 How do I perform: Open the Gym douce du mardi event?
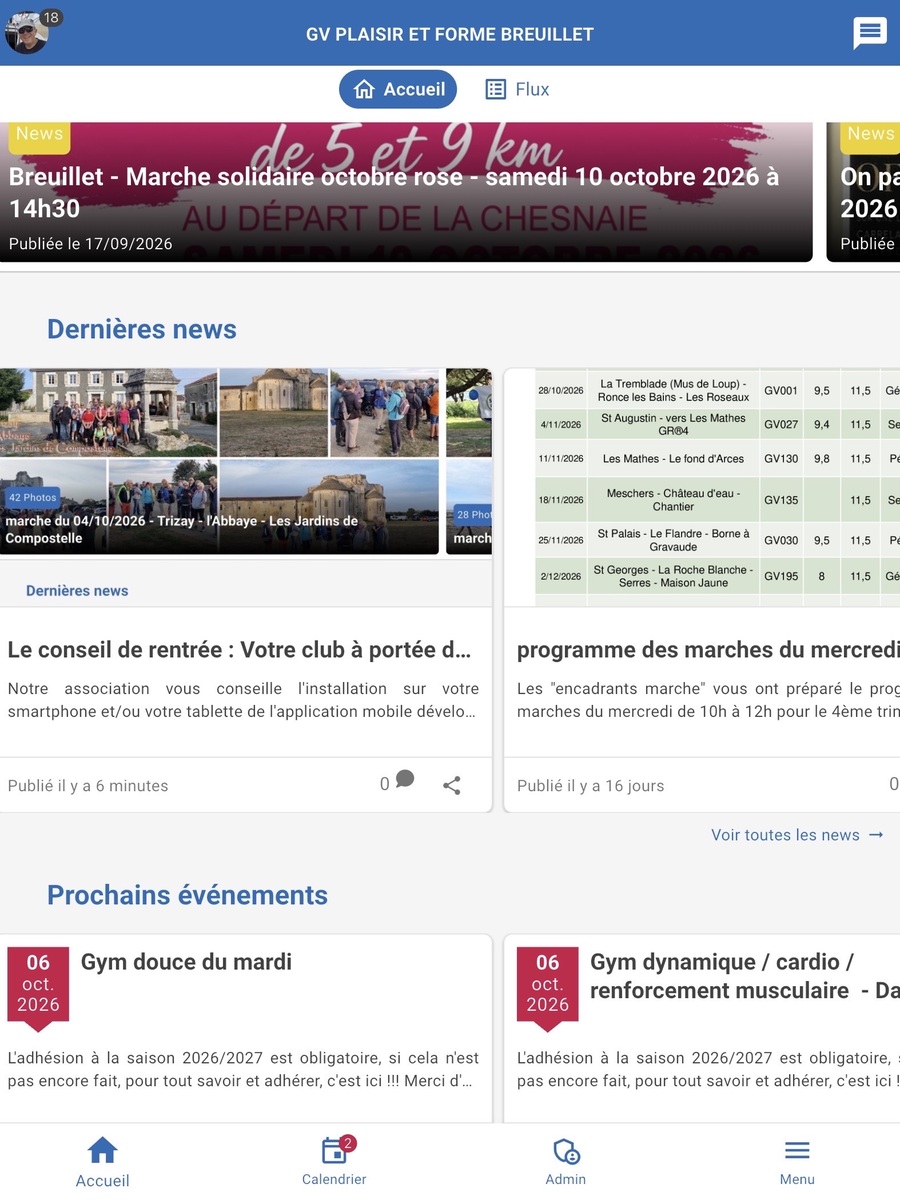186,962
